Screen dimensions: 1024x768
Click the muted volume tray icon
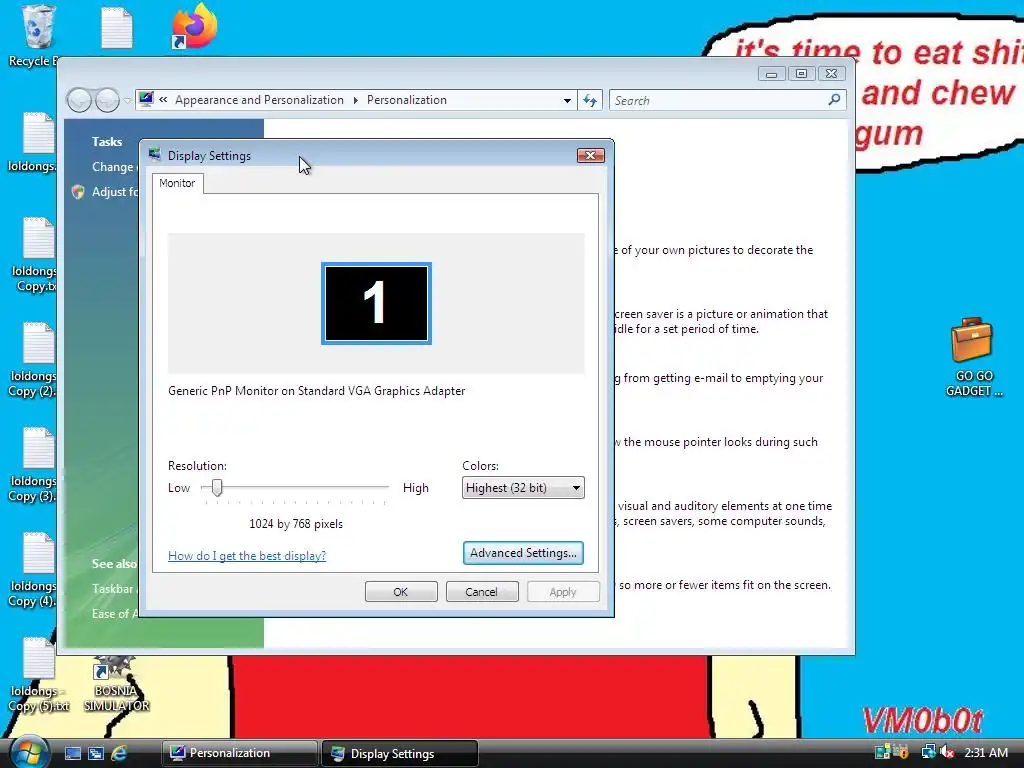947,752
